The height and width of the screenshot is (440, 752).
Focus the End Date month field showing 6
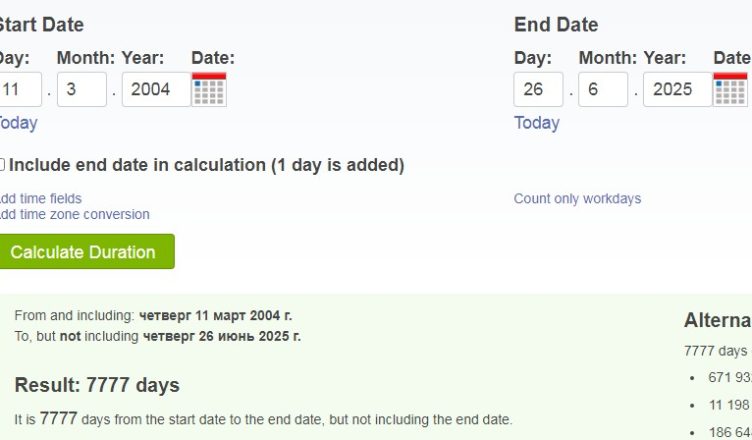pyautogui.click(x=603, y=89)
